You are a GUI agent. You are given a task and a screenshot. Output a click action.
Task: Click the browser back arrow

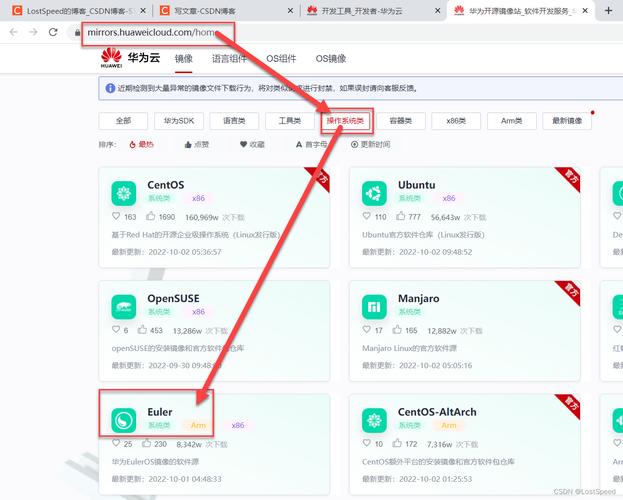click(14, 32)
